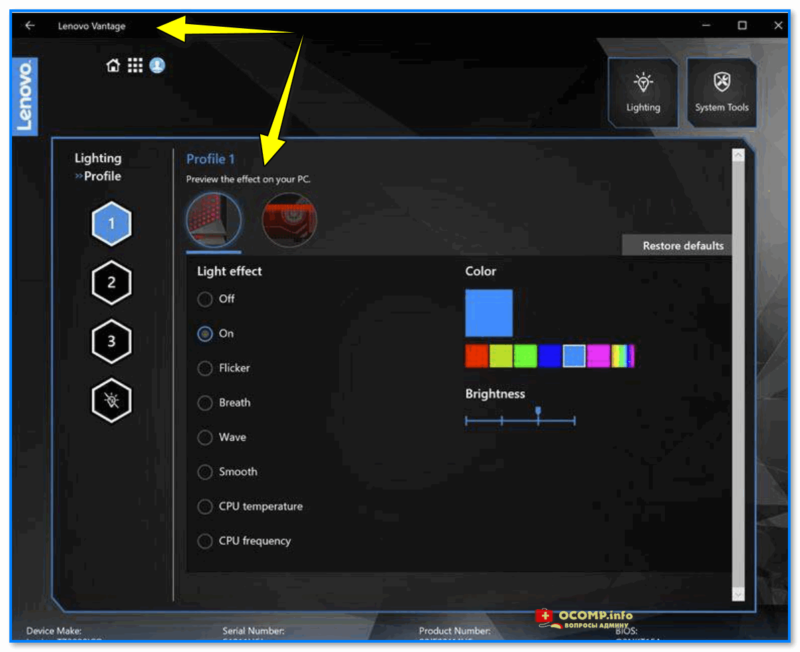
Task: Choose the Breath light effect
Action: point(205,403)
